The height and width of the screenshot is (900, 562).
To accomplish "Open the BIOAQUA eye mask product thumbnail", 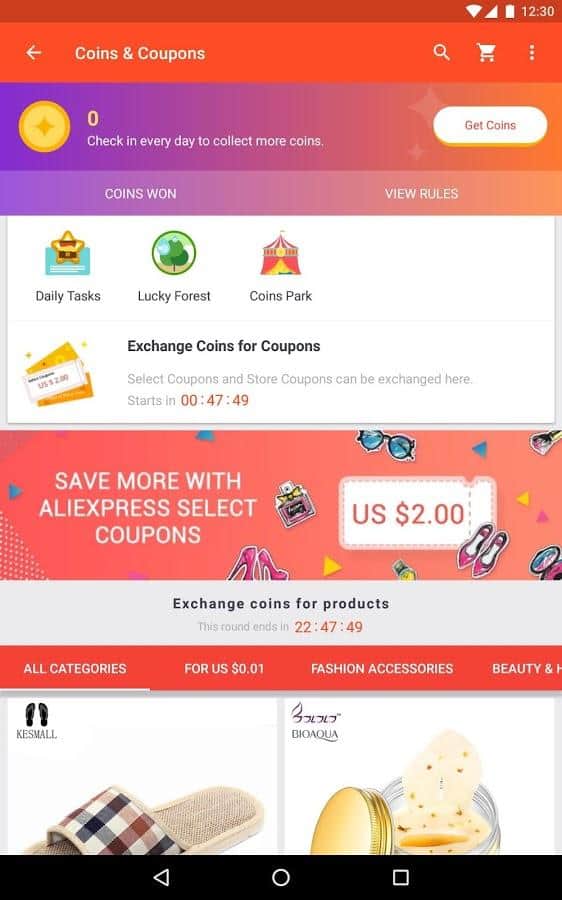I will tap(420, 776).
